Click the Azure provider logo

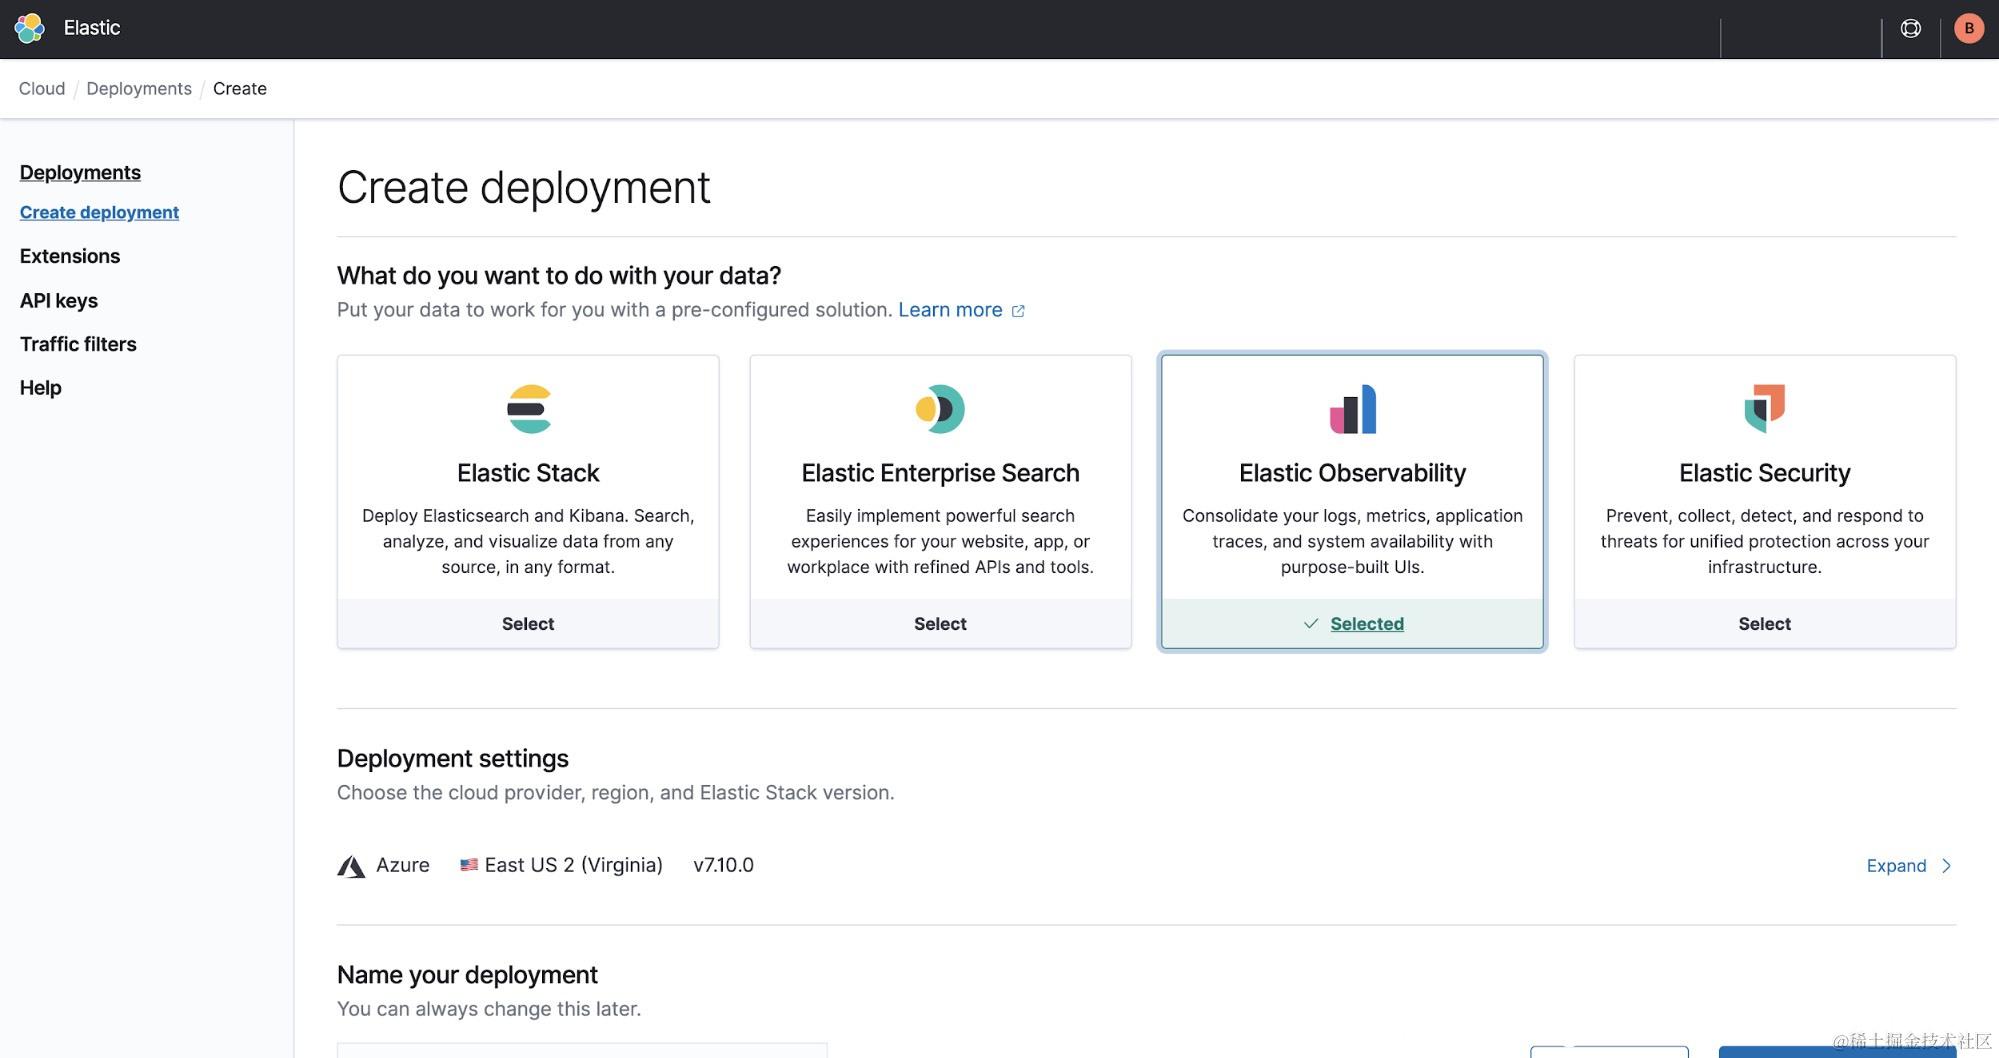click(351, 866)
